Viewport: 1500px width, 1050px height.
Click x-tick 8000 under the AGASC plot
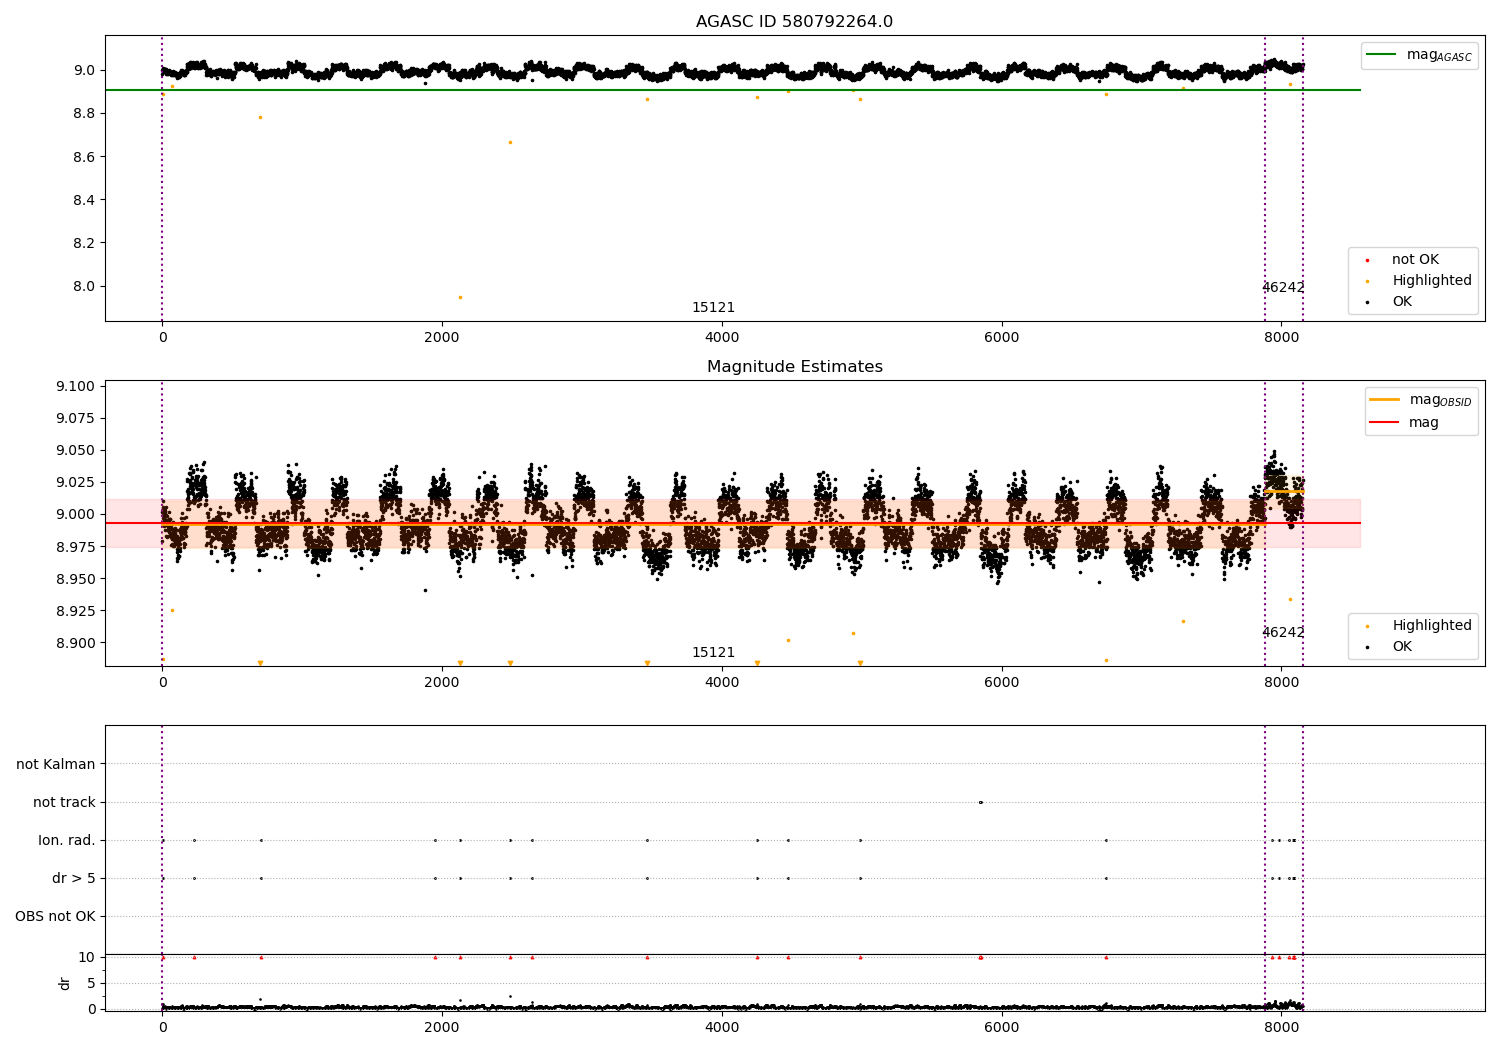1281,338
